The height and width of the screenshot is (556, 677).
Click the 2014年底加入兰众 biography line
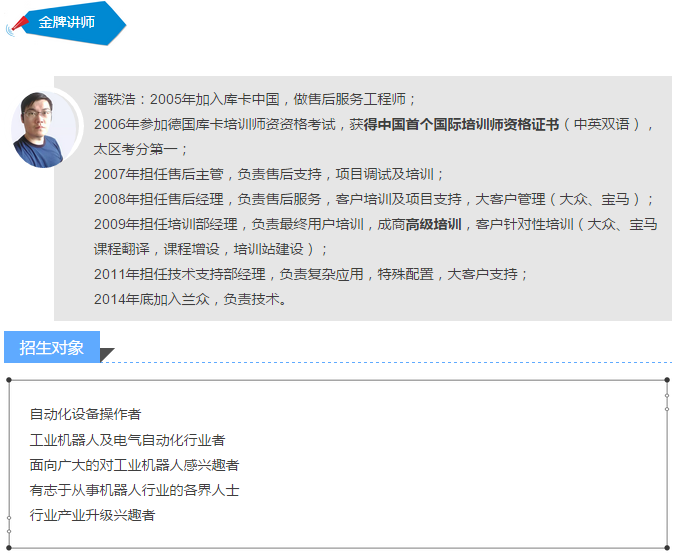[x=190, y=299]
